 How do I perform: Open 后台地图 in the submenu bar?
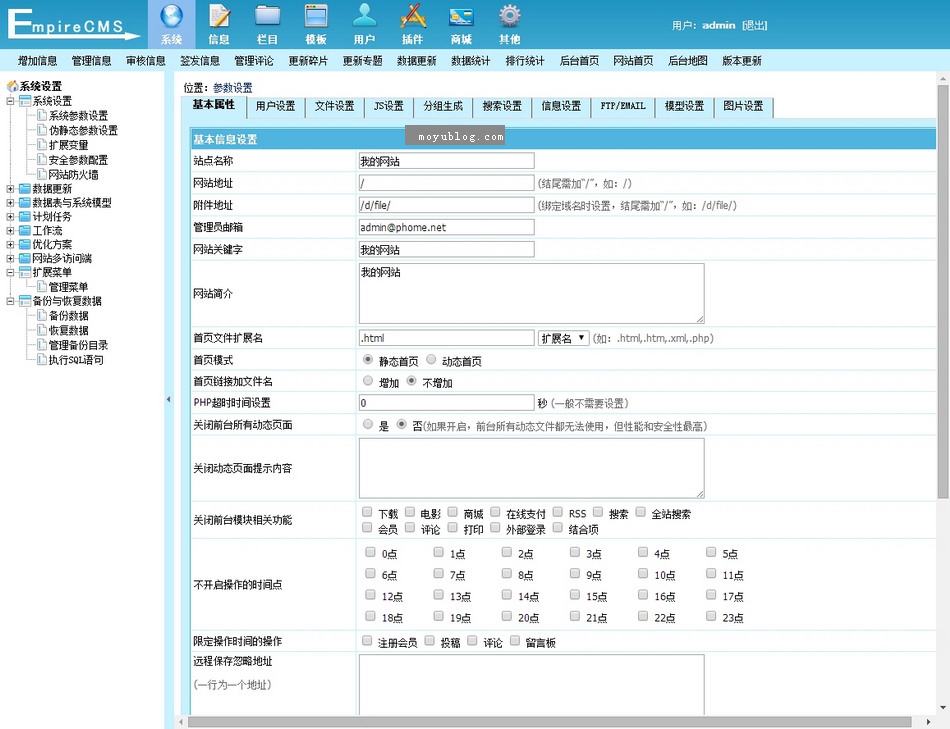(x=688, y=61)
